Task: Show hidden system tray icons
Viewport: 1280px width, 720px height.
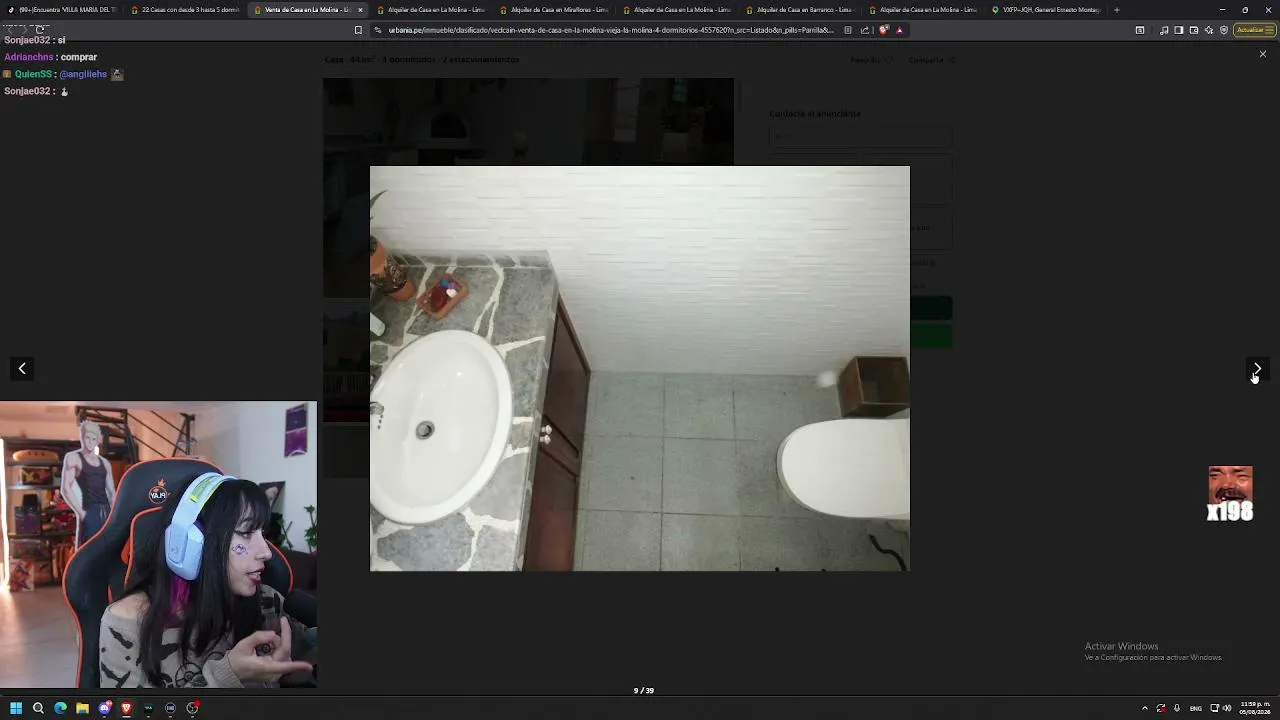Action: click(x=1144, y=708)
